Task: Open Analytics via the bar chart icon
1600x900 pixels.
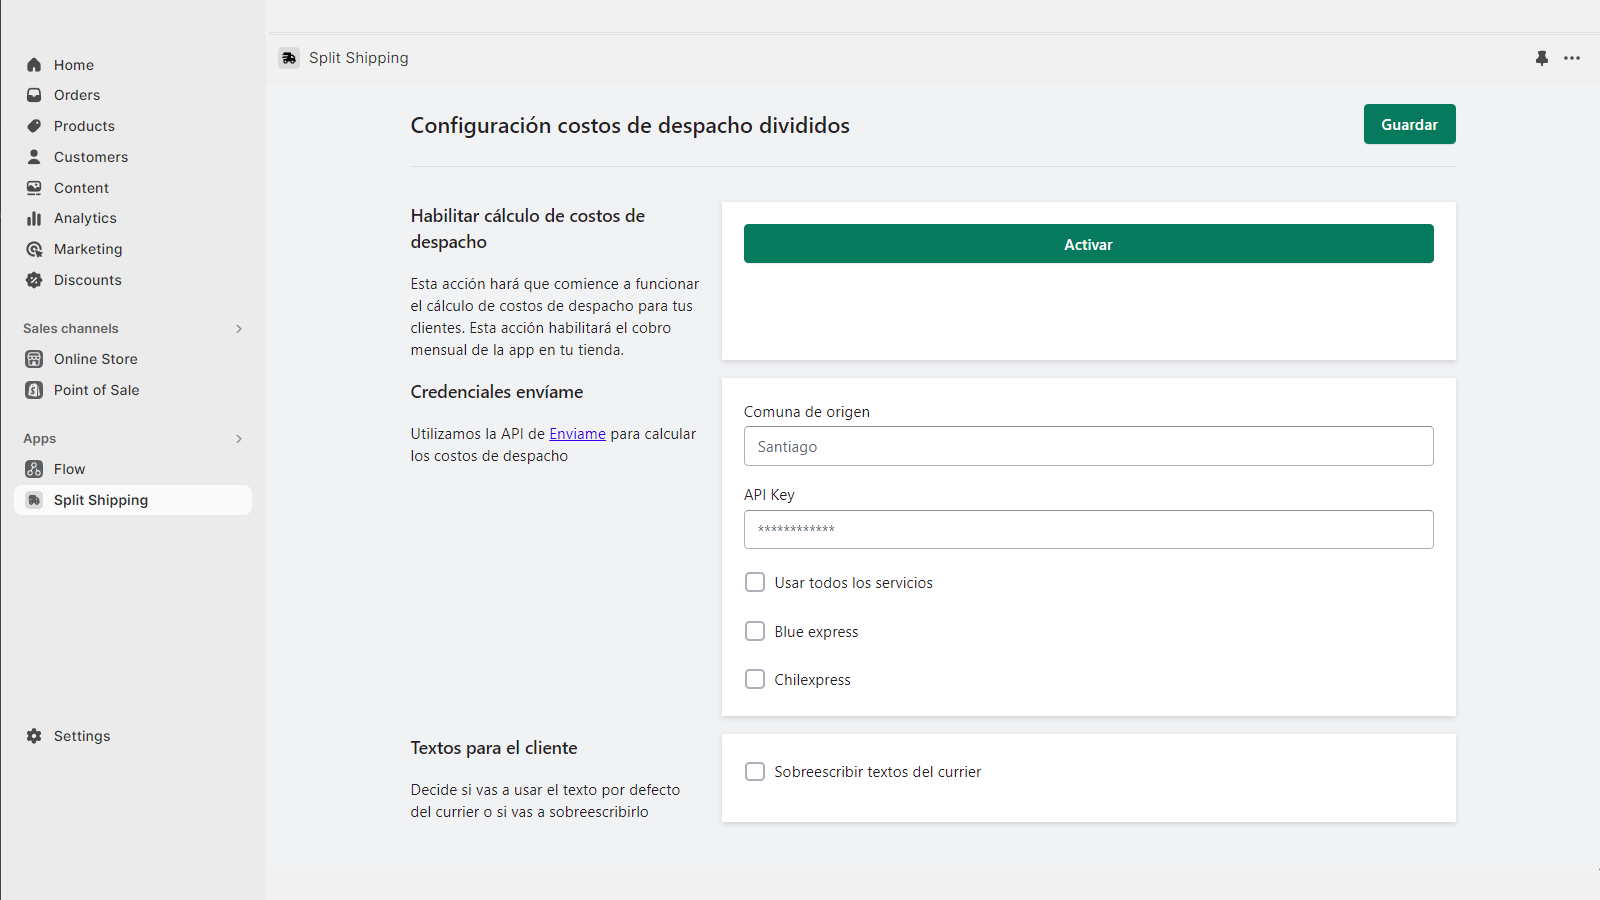Action: pos(35,218)
